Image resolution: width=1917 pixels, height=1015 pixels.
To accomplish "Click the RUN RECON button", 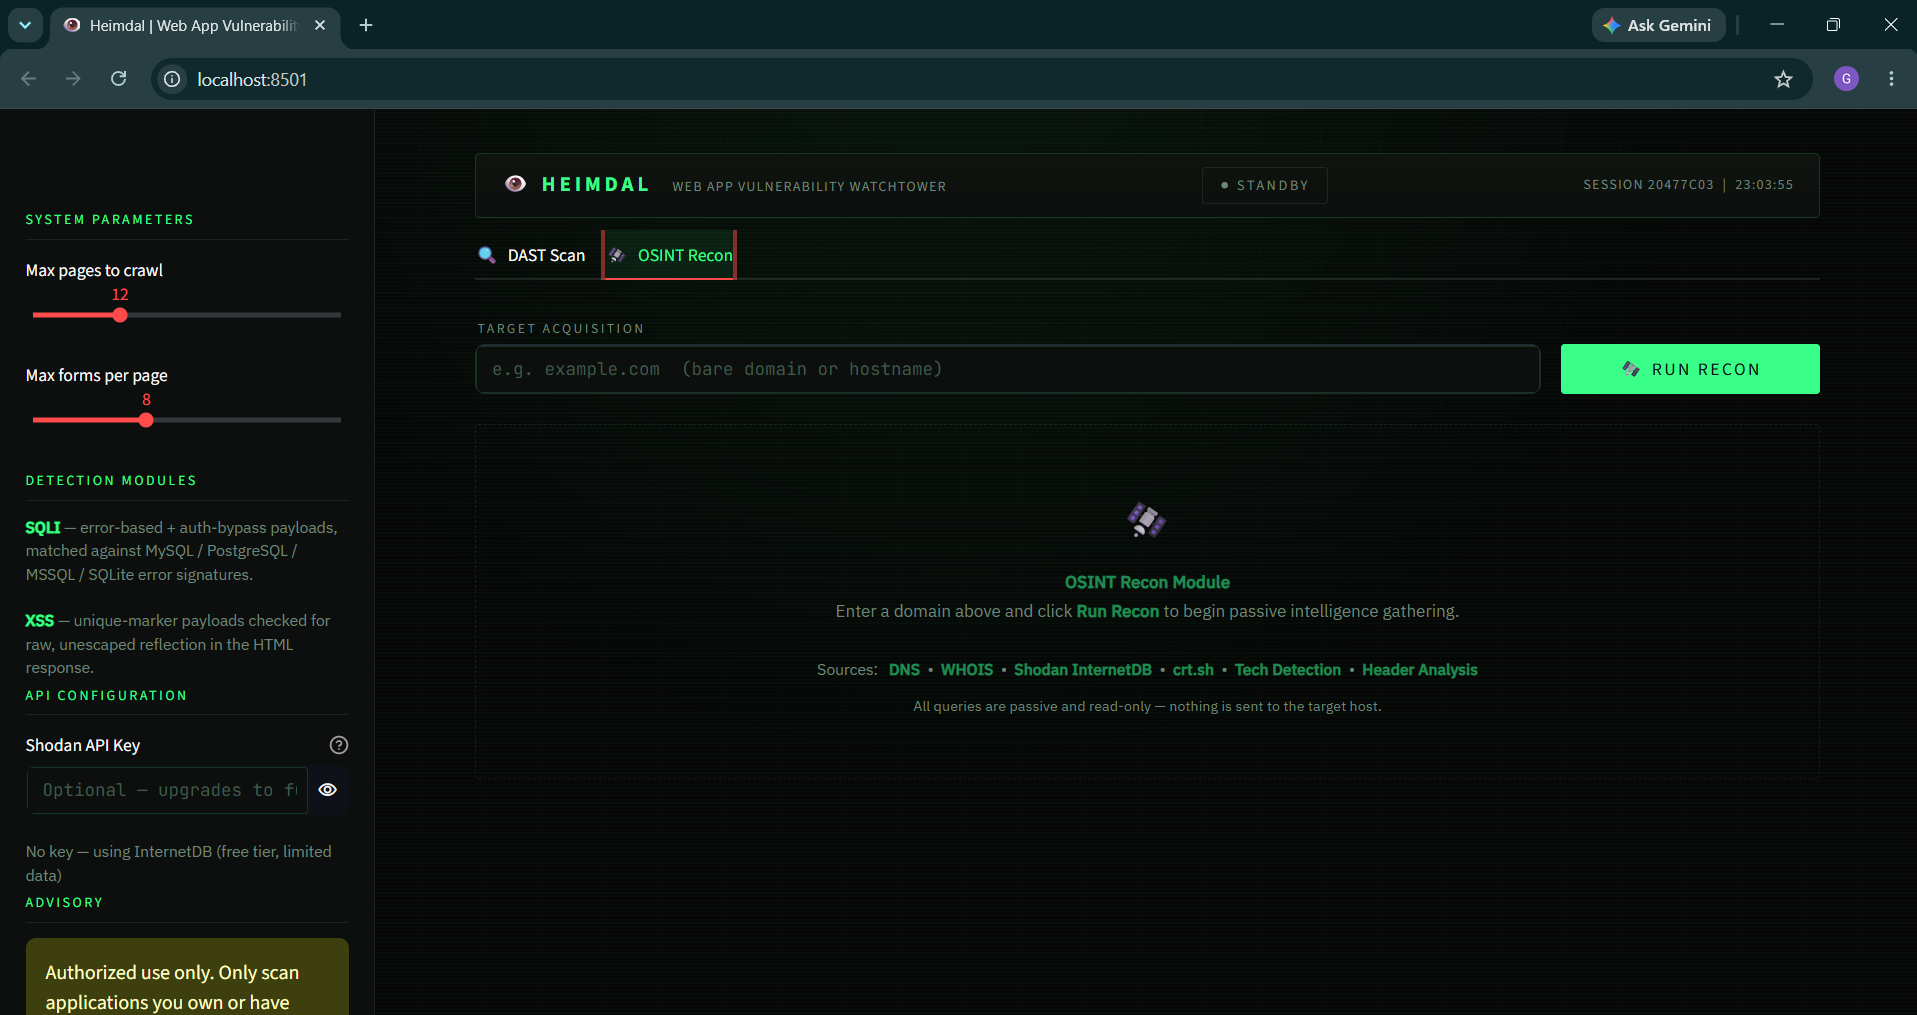I will [x=1690, y=369].
